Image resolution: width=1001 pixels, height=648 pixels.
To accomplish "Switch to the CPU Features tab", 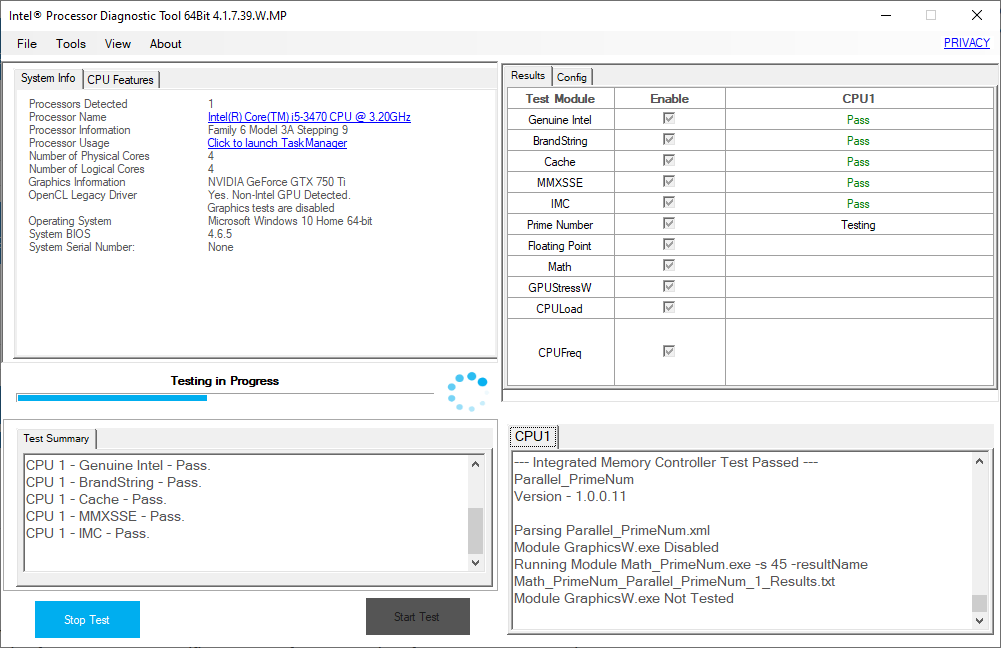I will (x=121, y=80).
